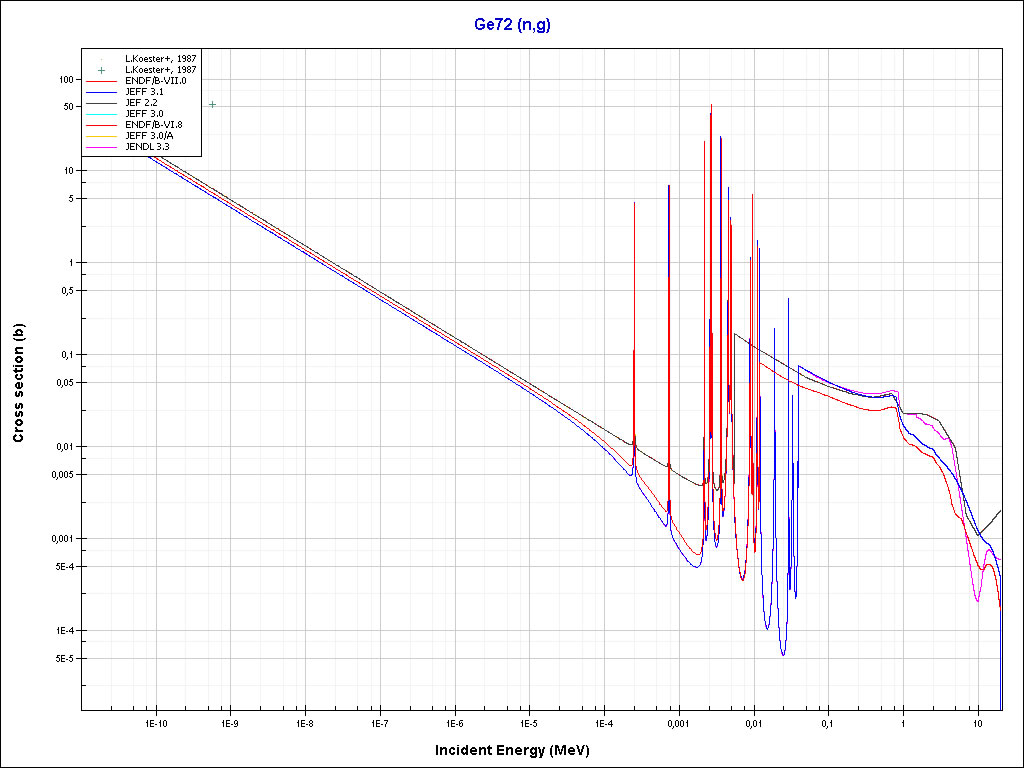Click the green plus marker in legend
The width and height of the screenshot is (1024, 768).
pos(101,70)
